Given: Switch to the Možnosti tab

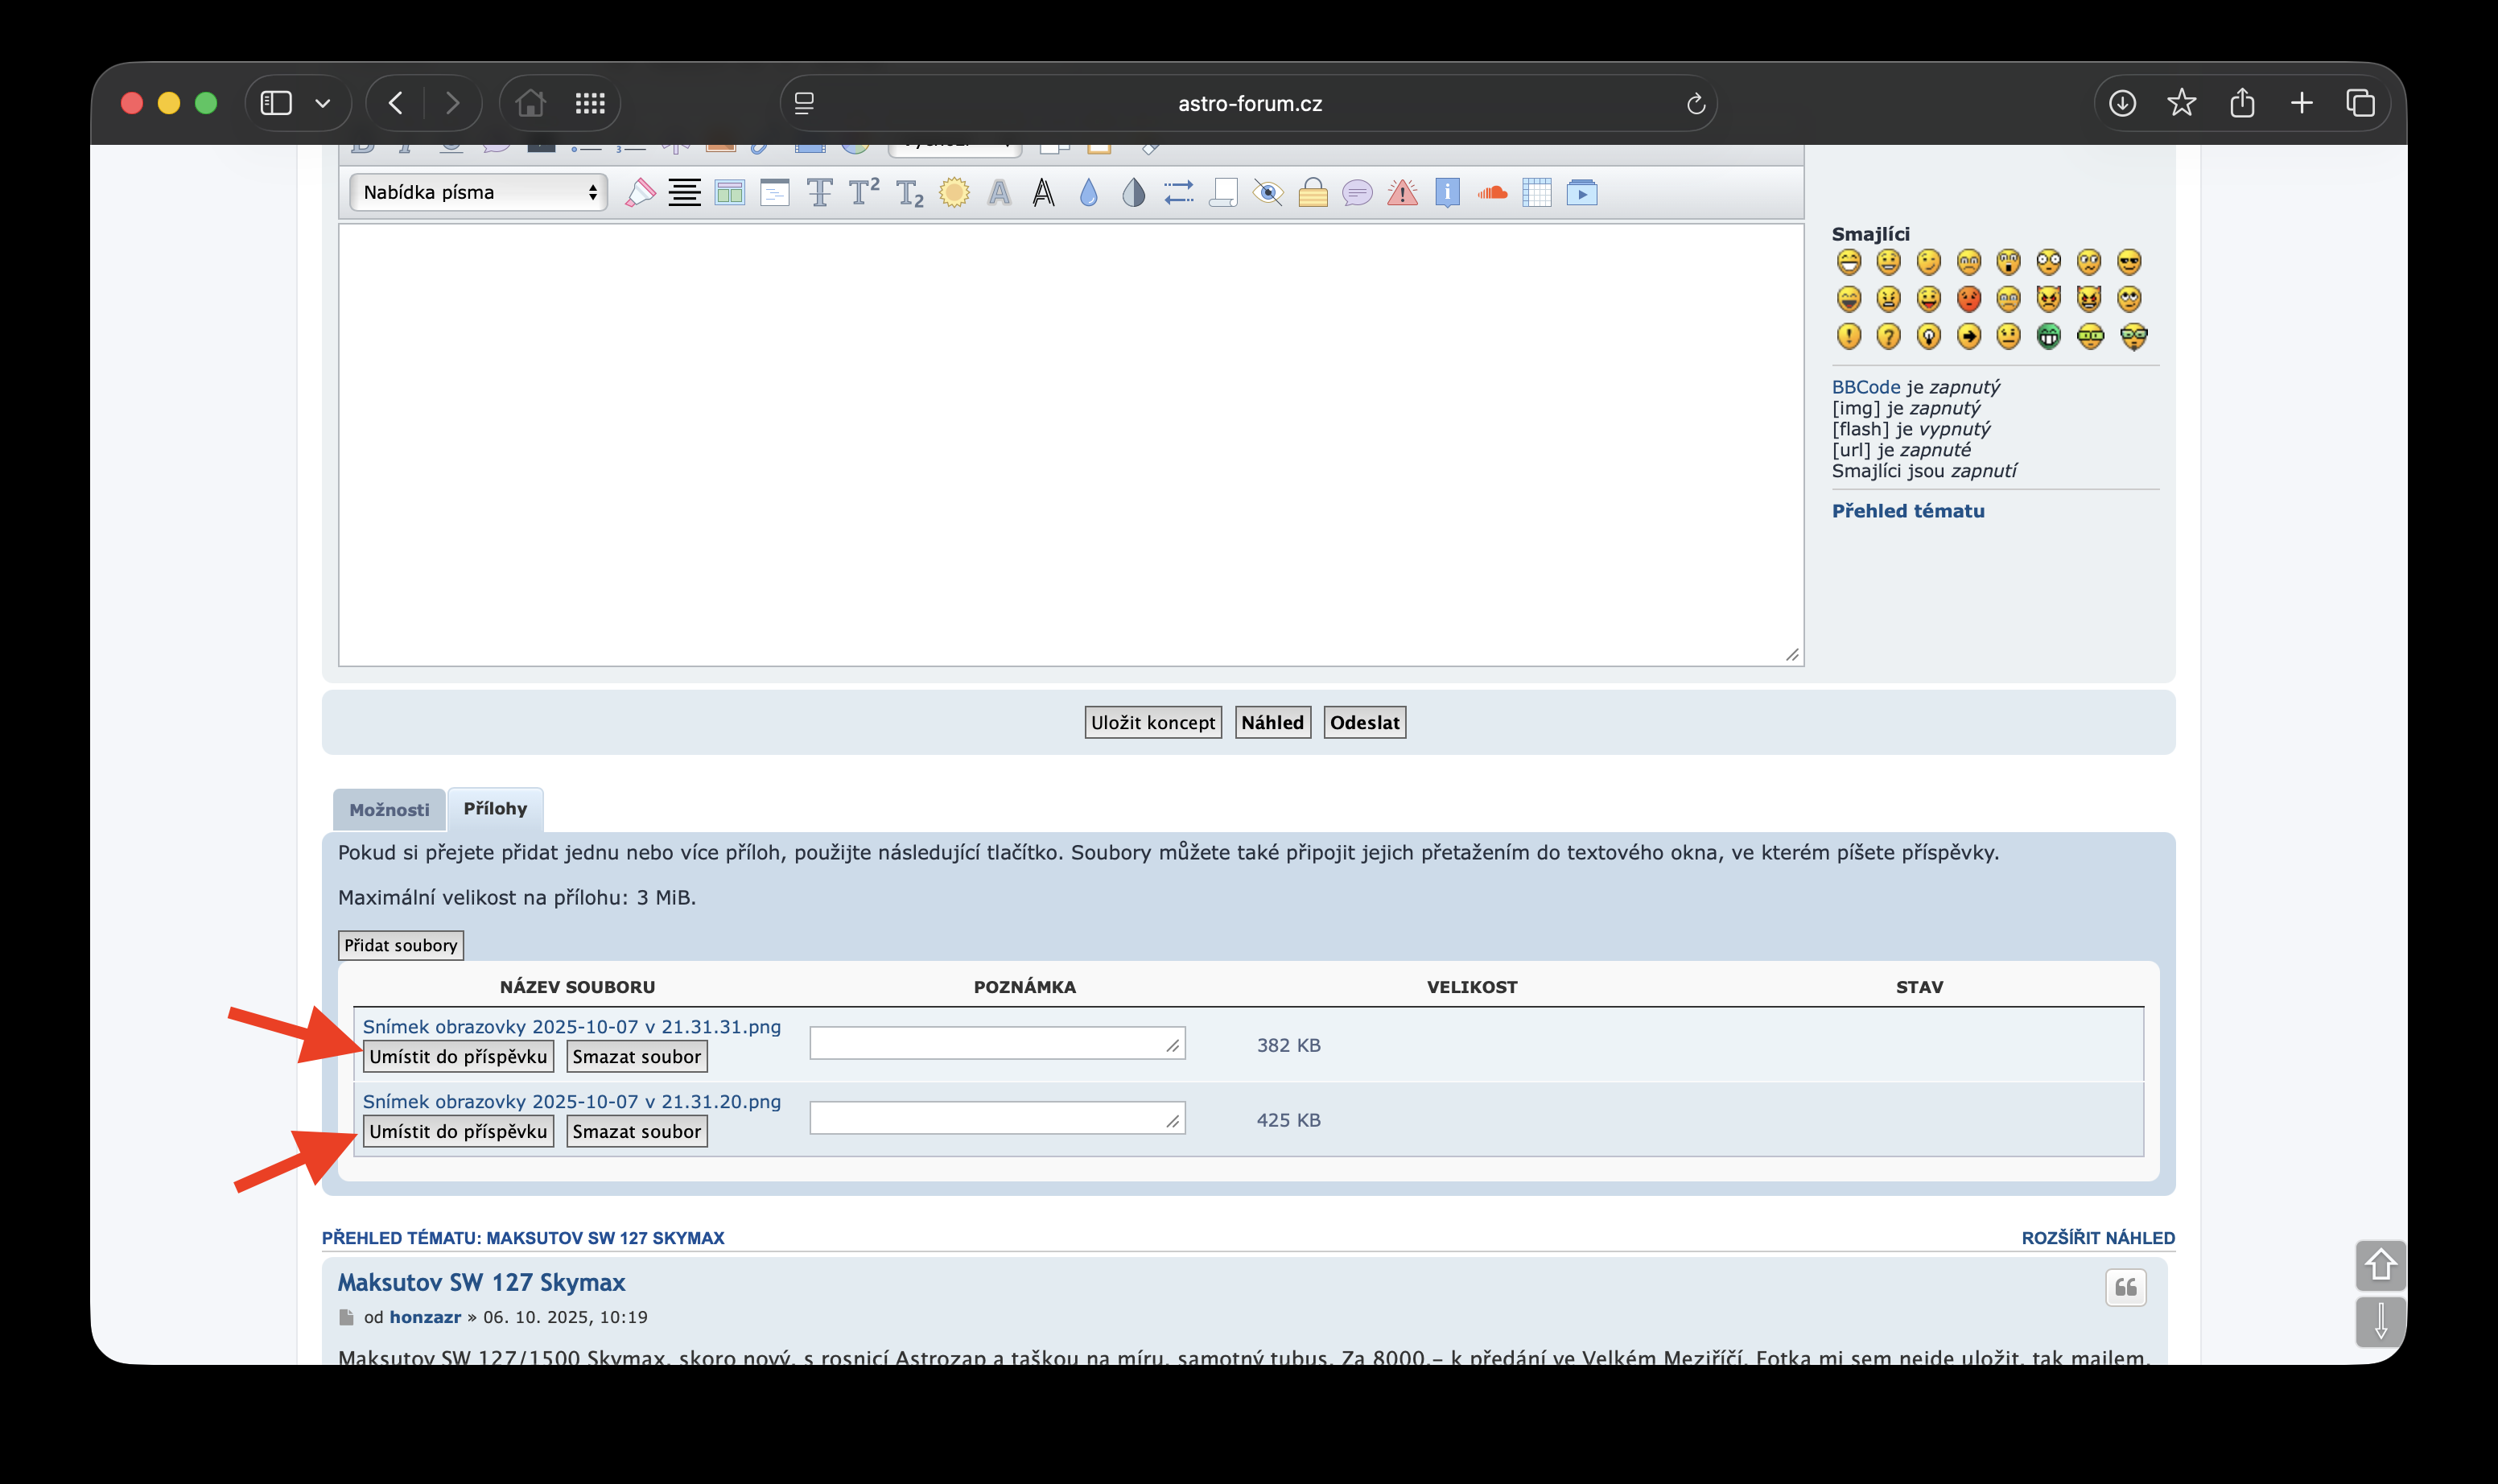Looking at the screenshot, I should click(x=389, y=810).
